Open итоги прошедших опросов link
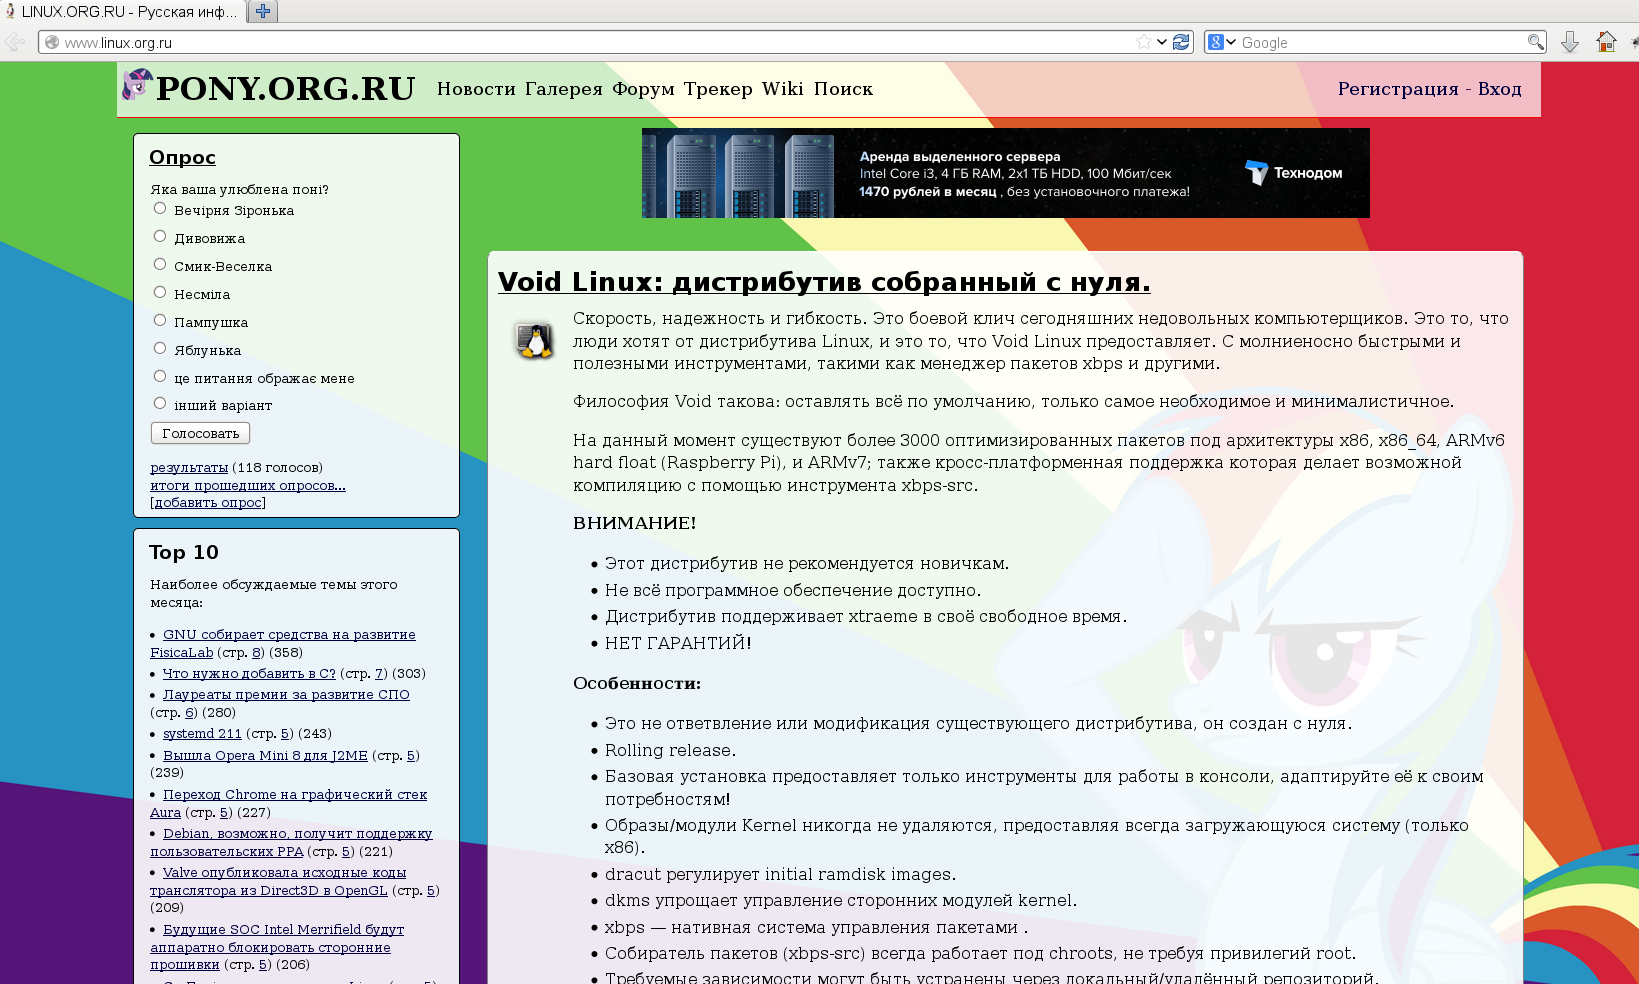Image resolution: width=1639 pixels, height=984 pixels. pos(248,485)
